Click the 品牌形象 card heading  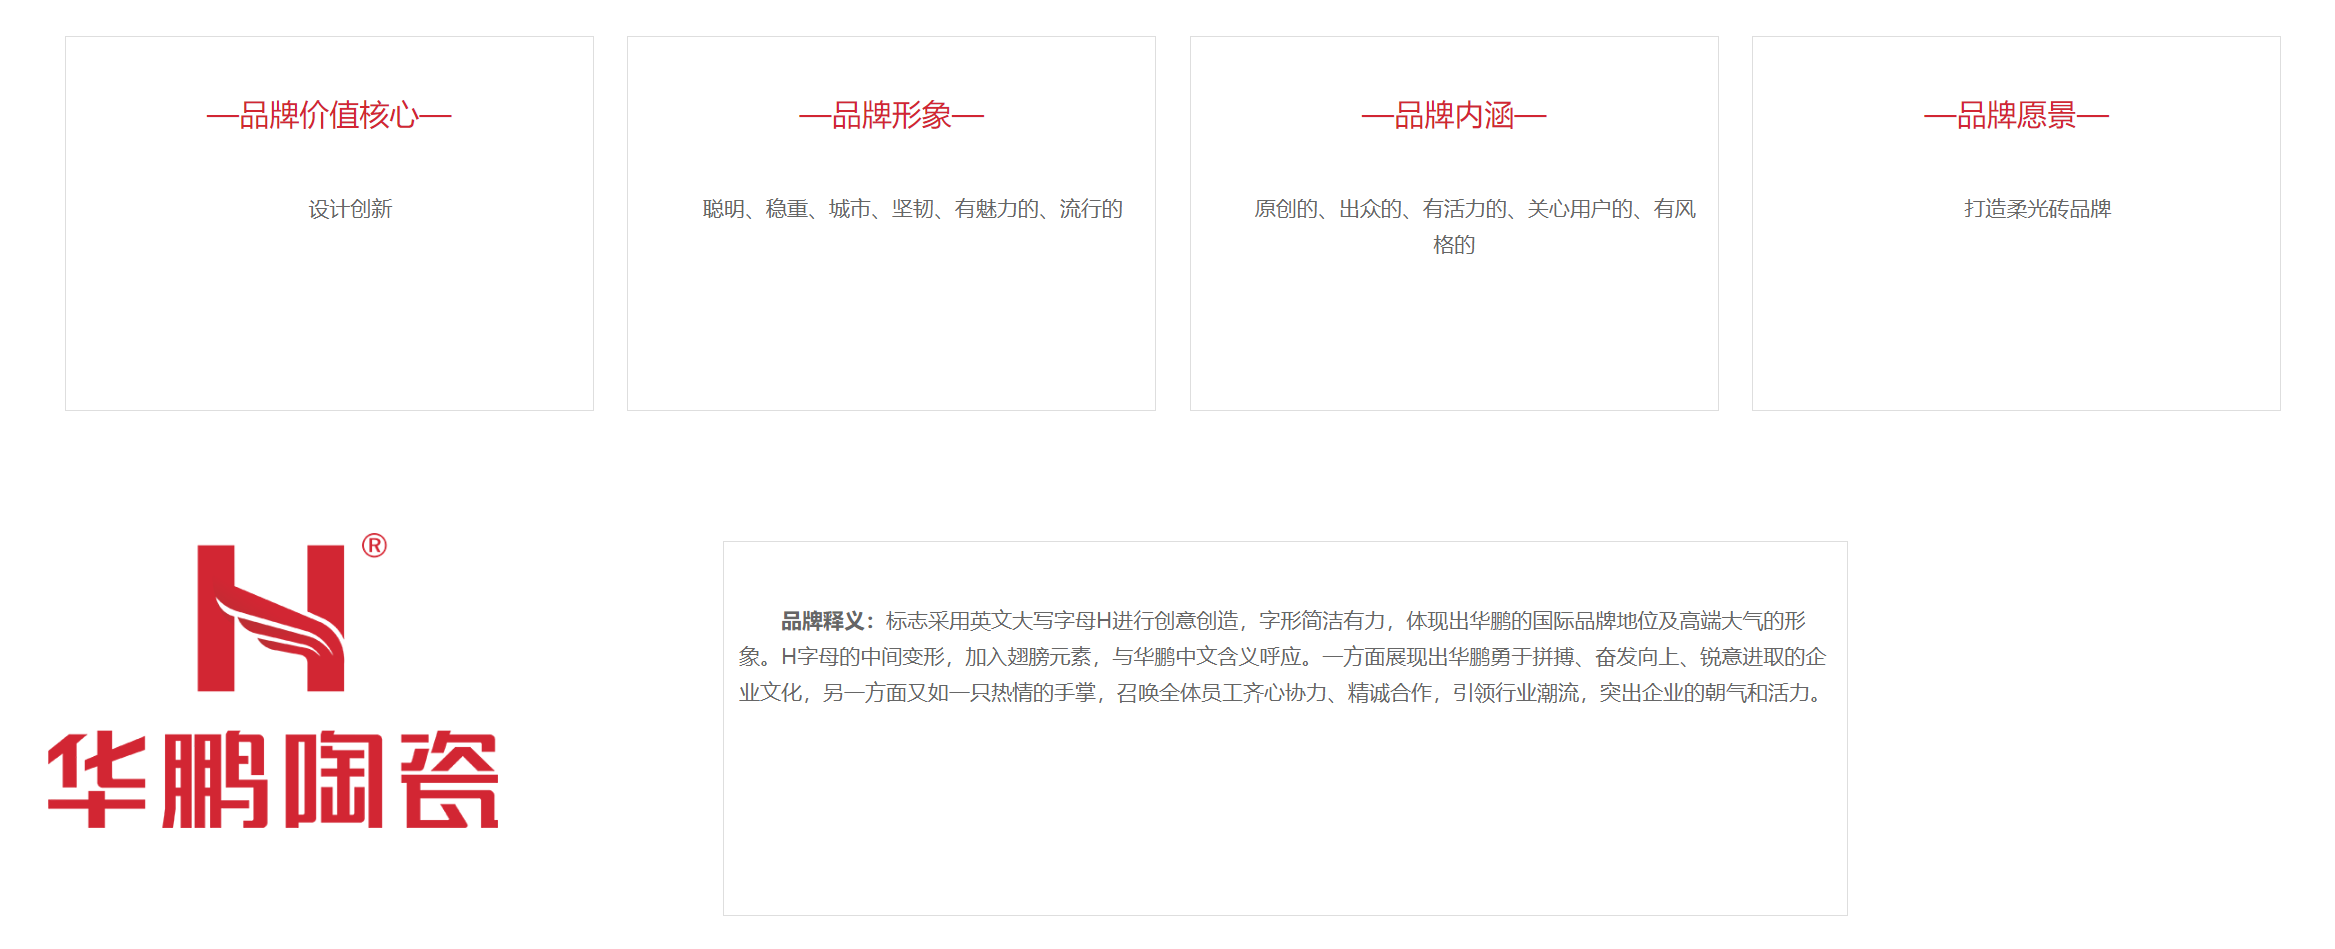(x=891, y=115)
